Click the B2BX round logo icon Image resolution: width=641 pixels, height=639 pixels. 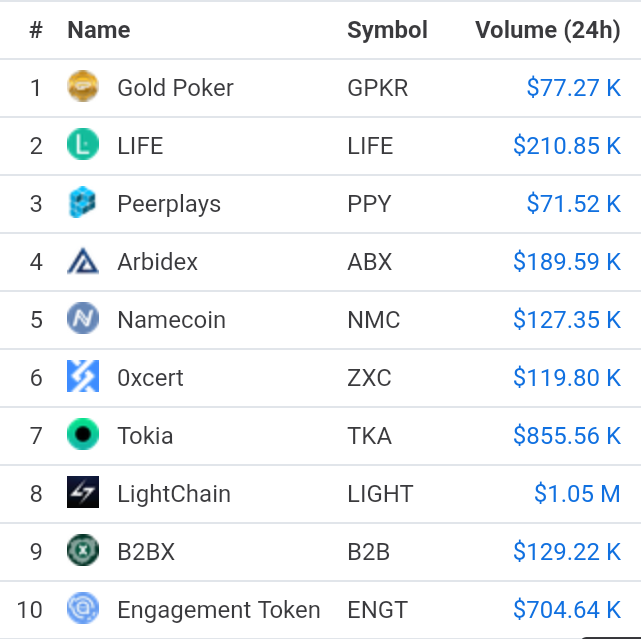(82, 552)
